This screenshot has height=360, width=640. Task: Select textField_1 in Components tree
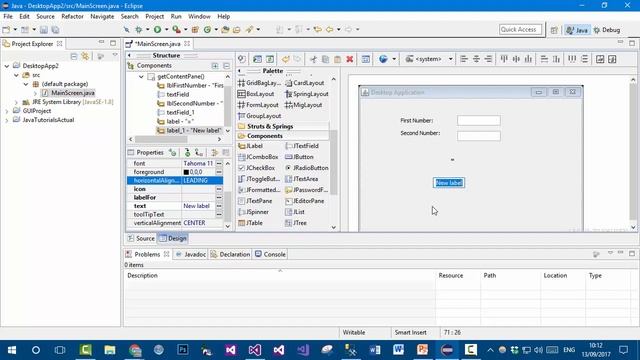coord(176,112)
